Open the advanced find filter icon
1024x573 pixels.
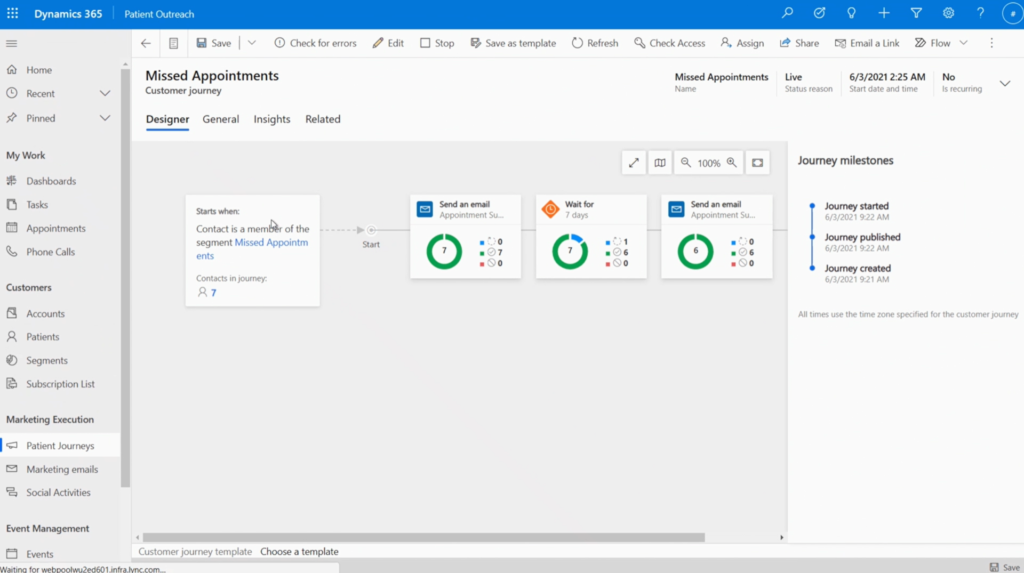click(x=916, y=13)
